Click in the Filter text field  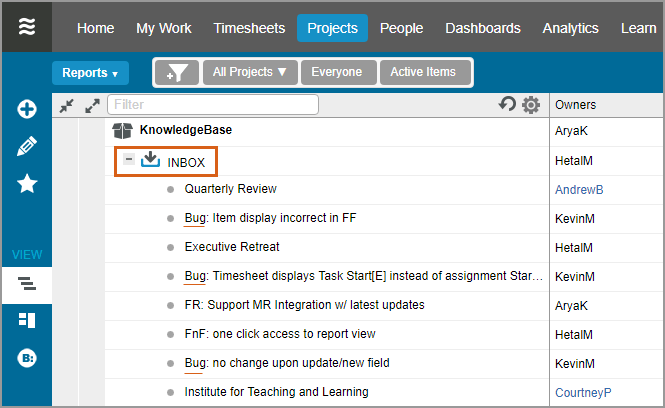coord(212,104)
